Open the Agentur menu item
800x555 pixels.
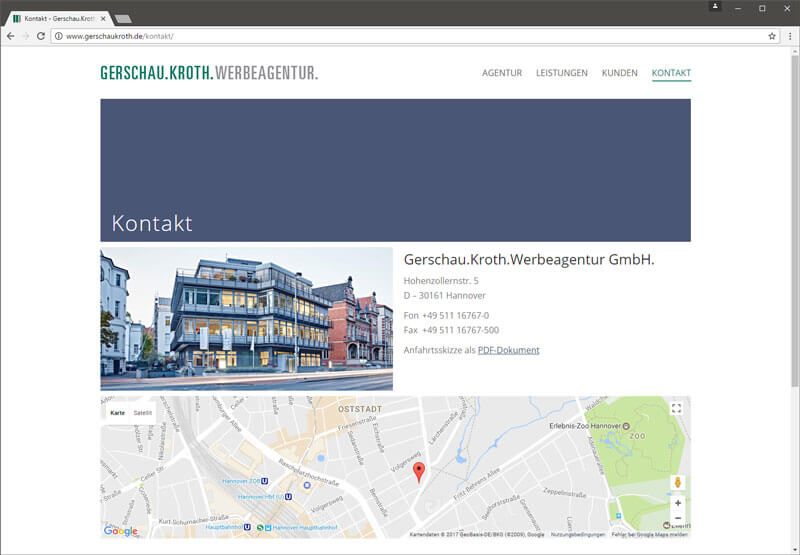coord(502,73)
